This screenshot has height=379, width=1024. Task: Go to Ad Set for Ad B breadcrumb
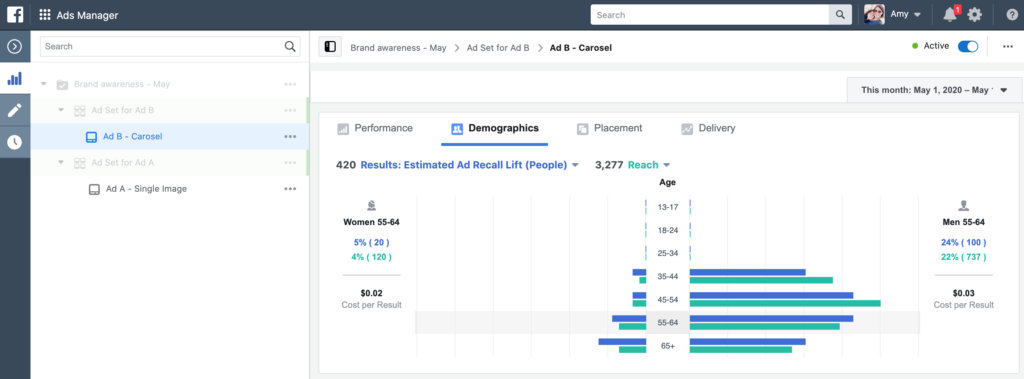[498, 48]
